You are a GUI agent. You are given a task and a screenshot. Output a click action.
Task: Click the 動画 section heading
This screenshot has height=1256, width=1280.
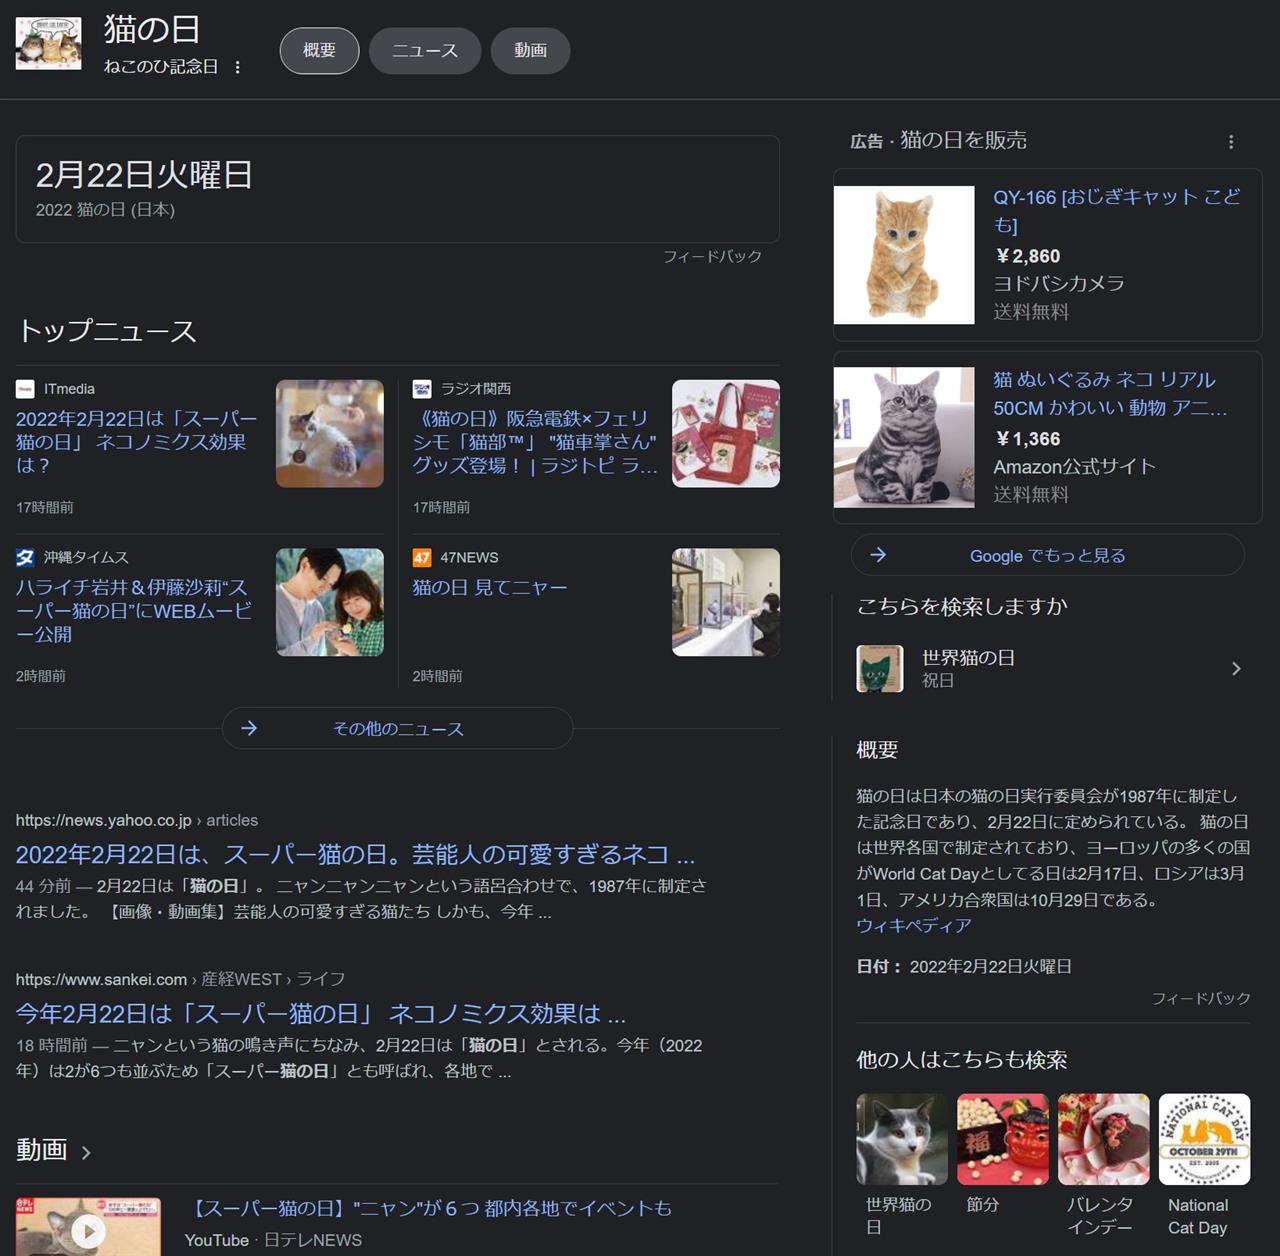click(42, 1151)
